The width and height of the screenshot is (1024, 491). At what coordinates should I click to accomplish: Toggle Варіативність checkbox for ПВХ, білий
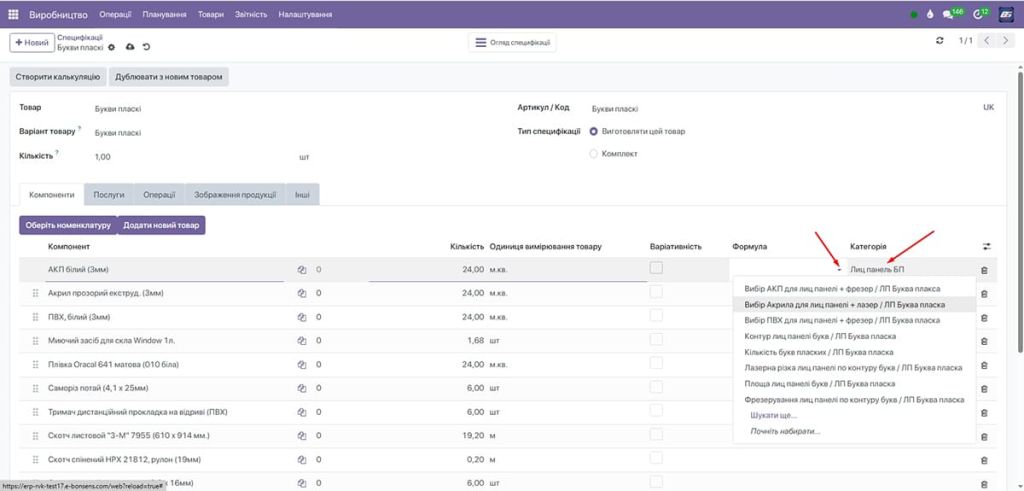coord(656,315)
